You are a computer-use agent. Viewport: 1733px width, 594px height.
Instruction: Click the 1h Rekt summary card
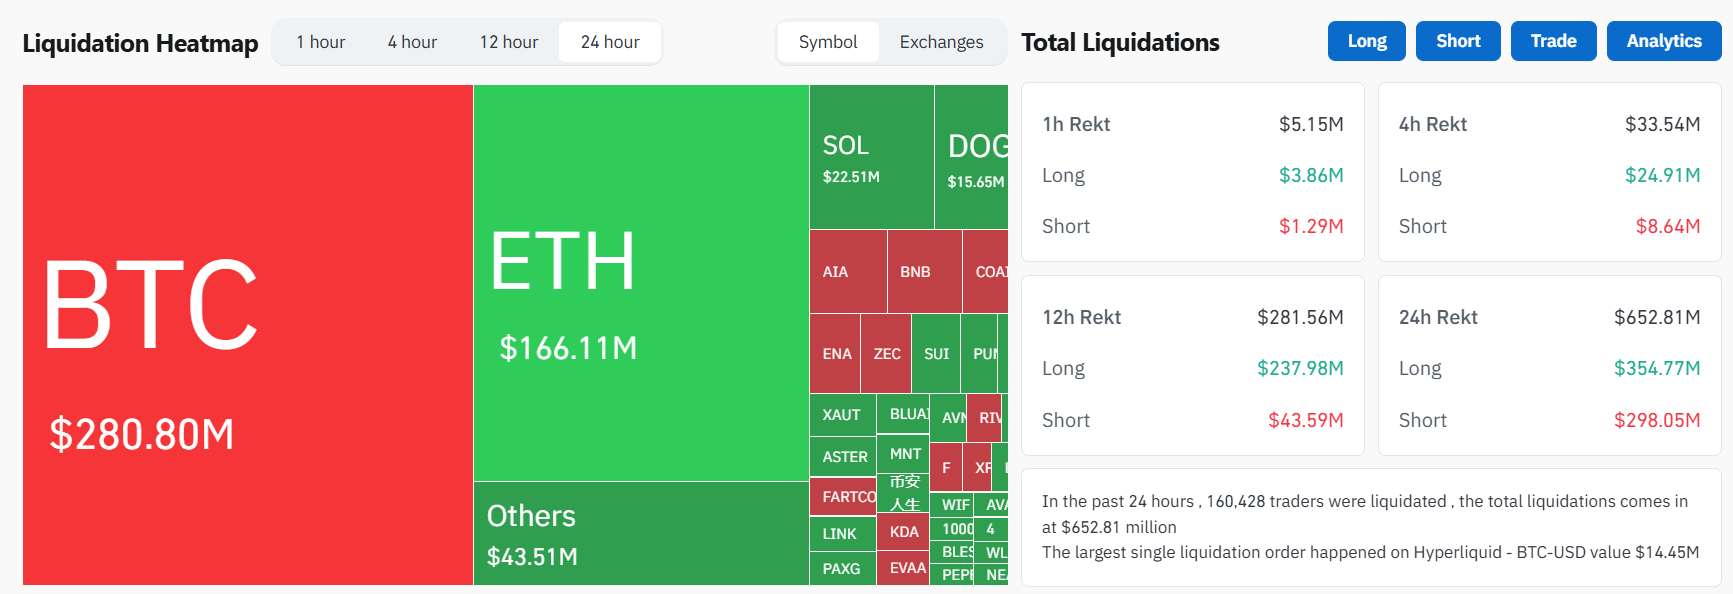point(1192,172)
